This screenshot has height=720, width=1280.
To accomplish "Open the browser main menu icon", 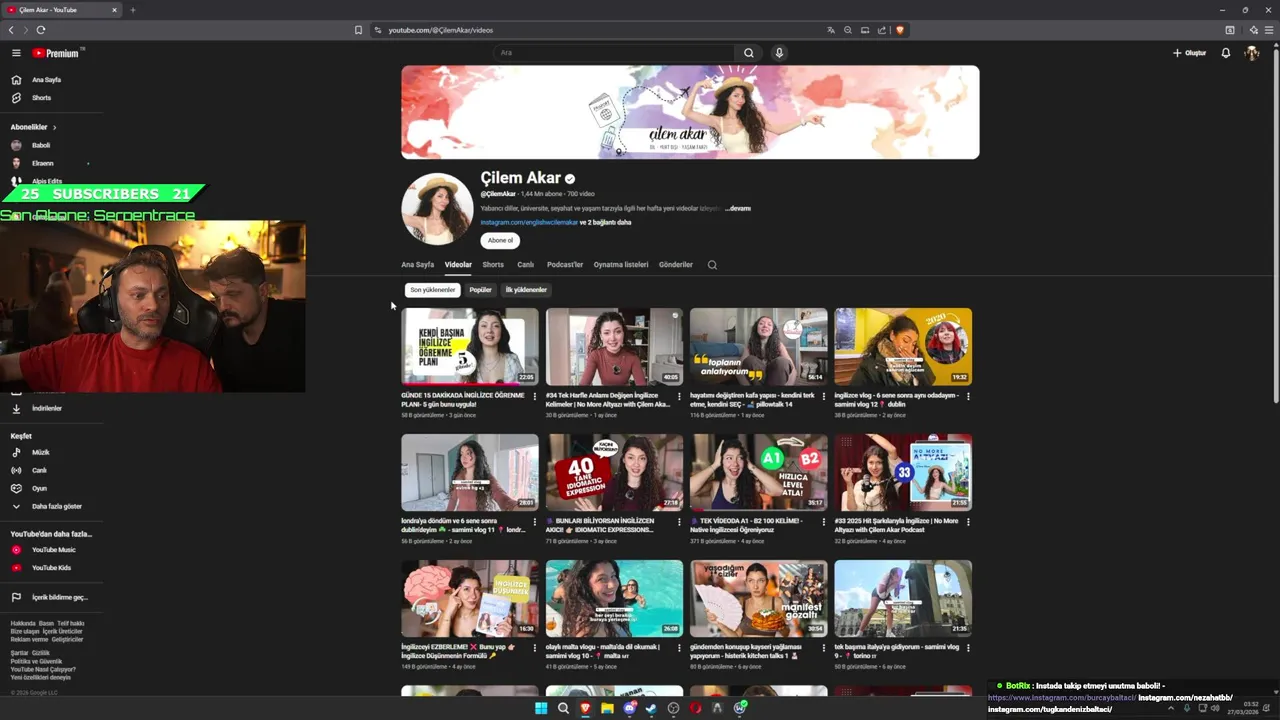I will (1270, 30).
